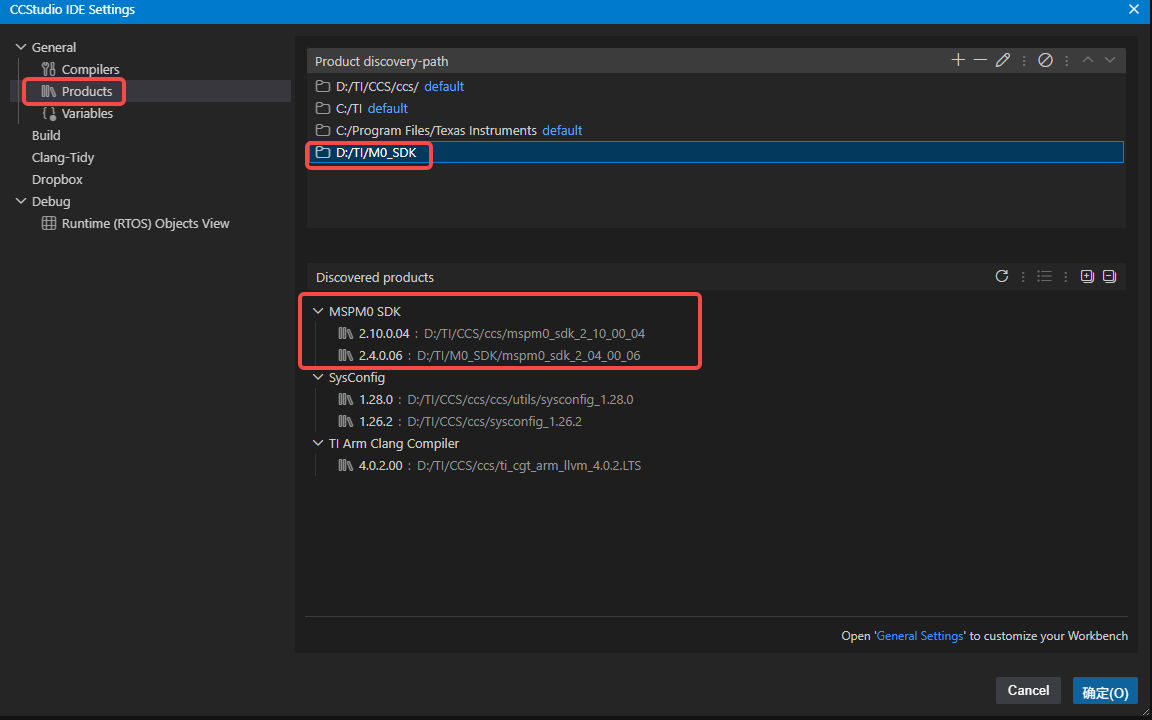Click library icon beside SysConfig 1.28.0
This screenshot has width=1152, height=720.
pos(346,400)
